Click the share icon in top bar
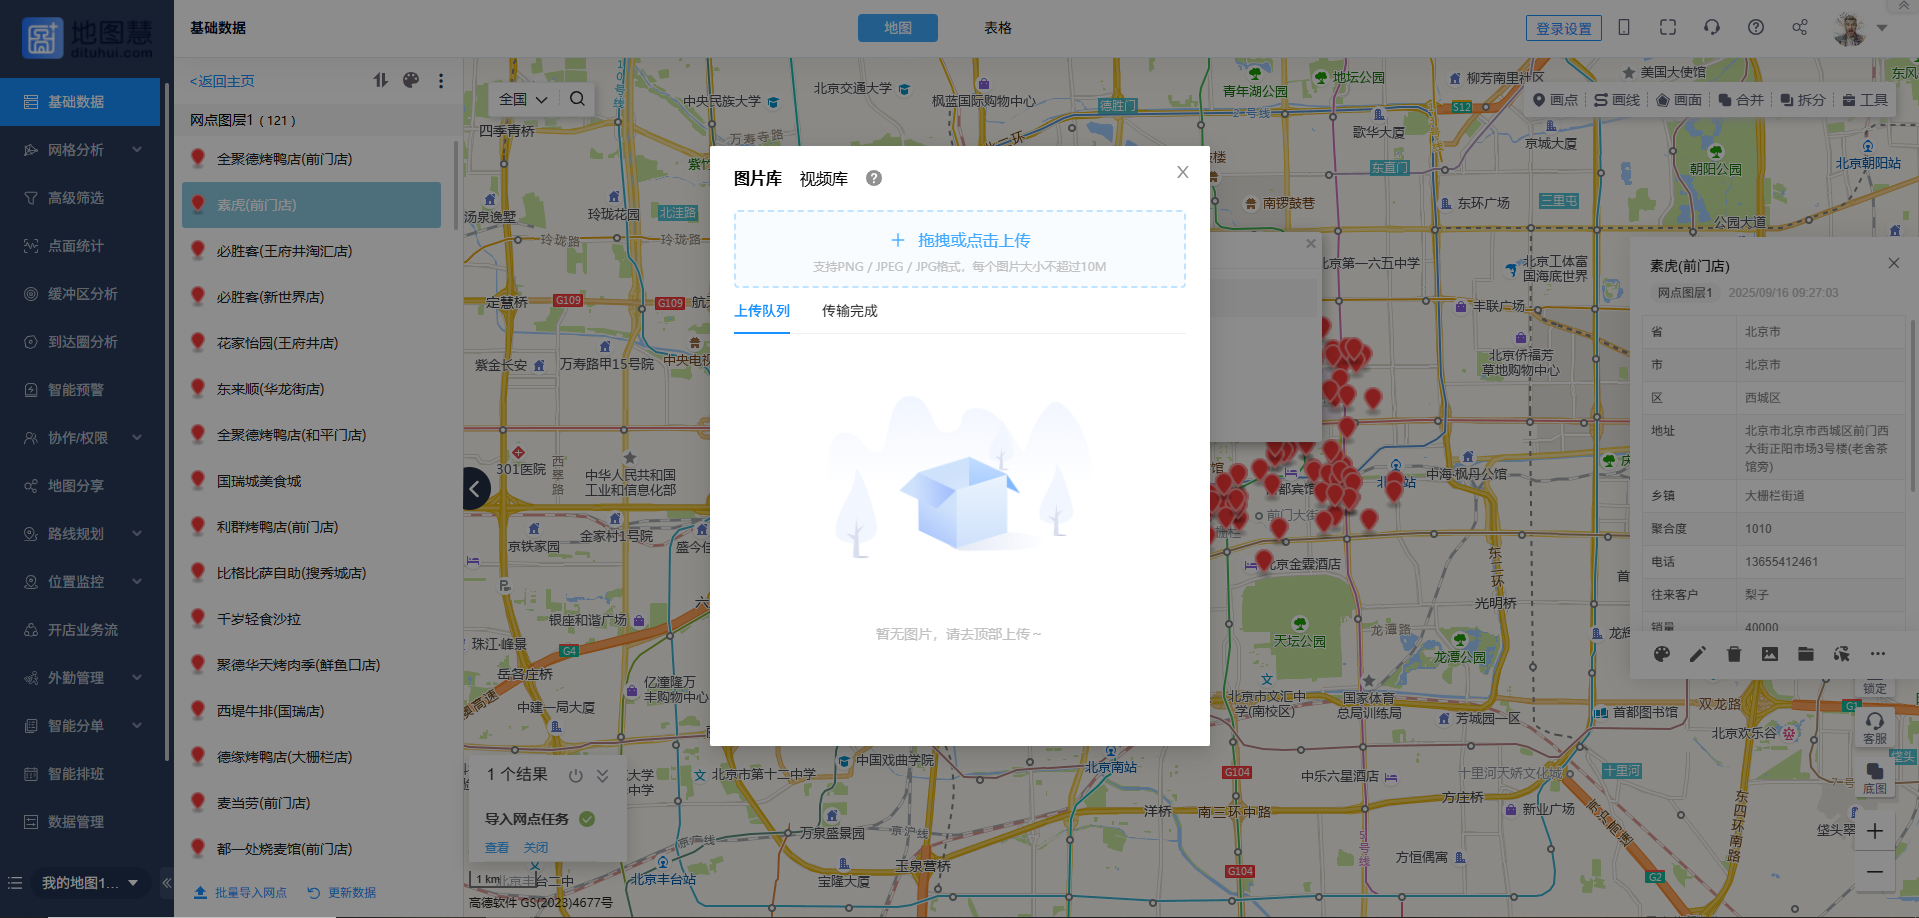Viewport: 1919px width, 918px height. point(1799,28)
